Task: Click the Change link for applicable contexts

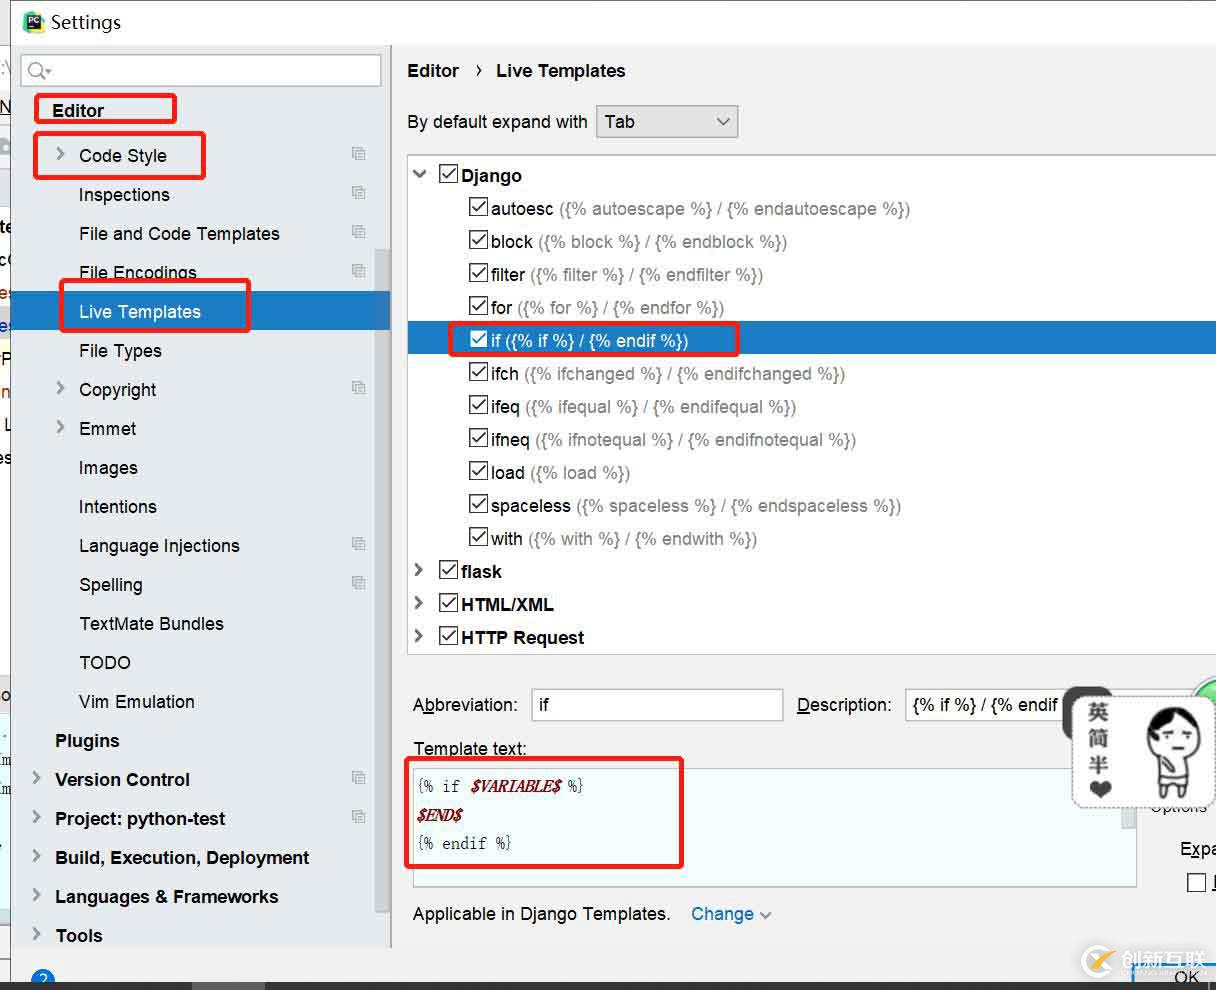Action: click(x=731, y=914)
